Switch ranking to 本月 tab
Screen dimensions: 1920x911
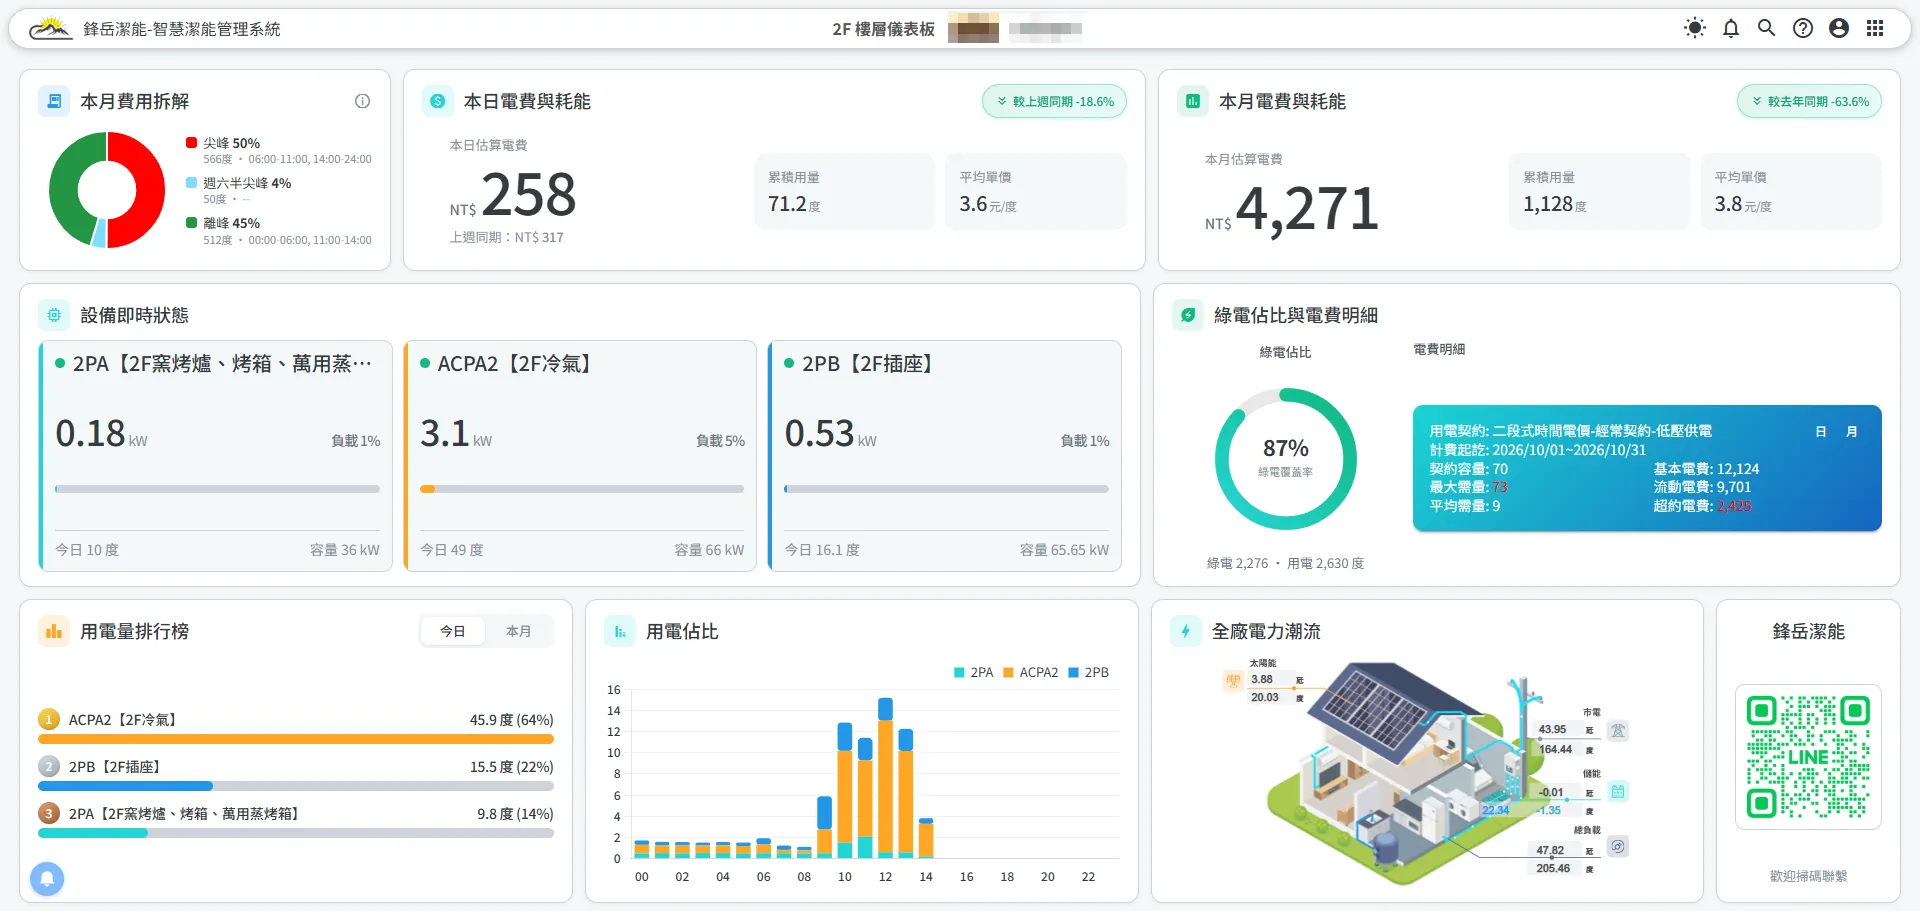518,631
